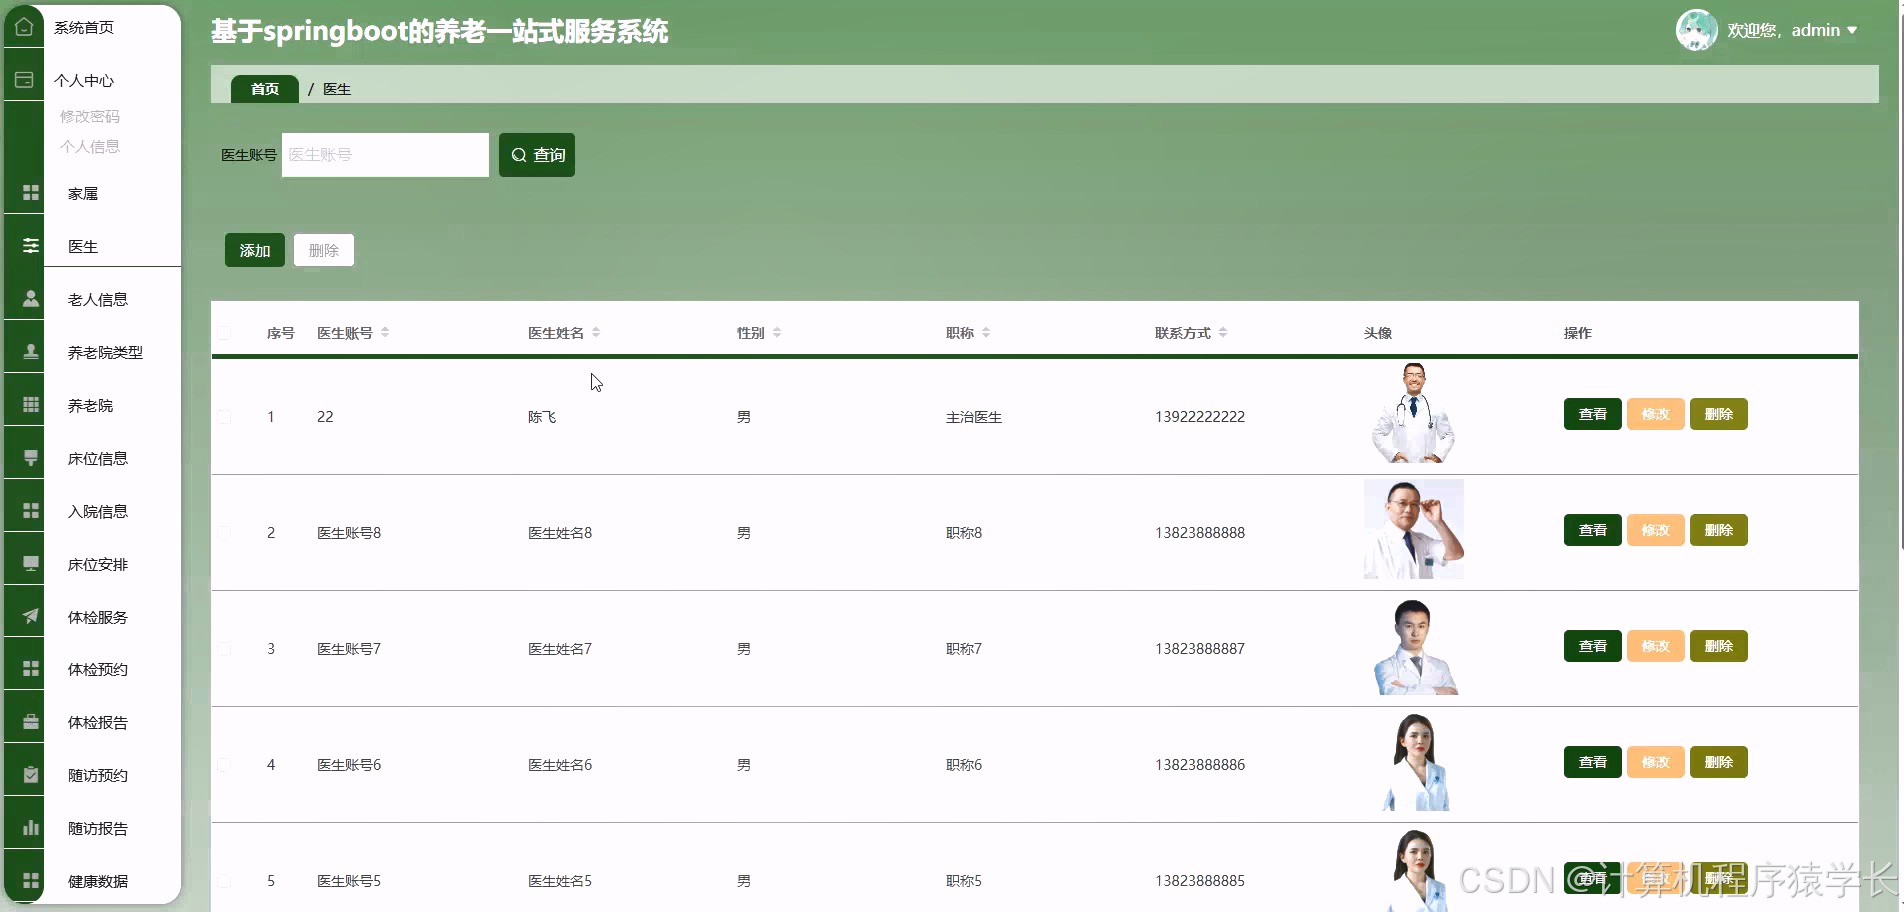1904x912 pixels.
Task: Click the search button 查询
Action: coord(537,155)
